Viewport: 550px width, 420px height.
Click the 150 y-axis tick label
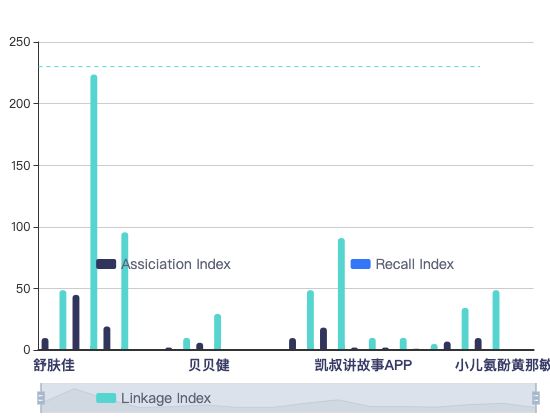pos(20,166)
